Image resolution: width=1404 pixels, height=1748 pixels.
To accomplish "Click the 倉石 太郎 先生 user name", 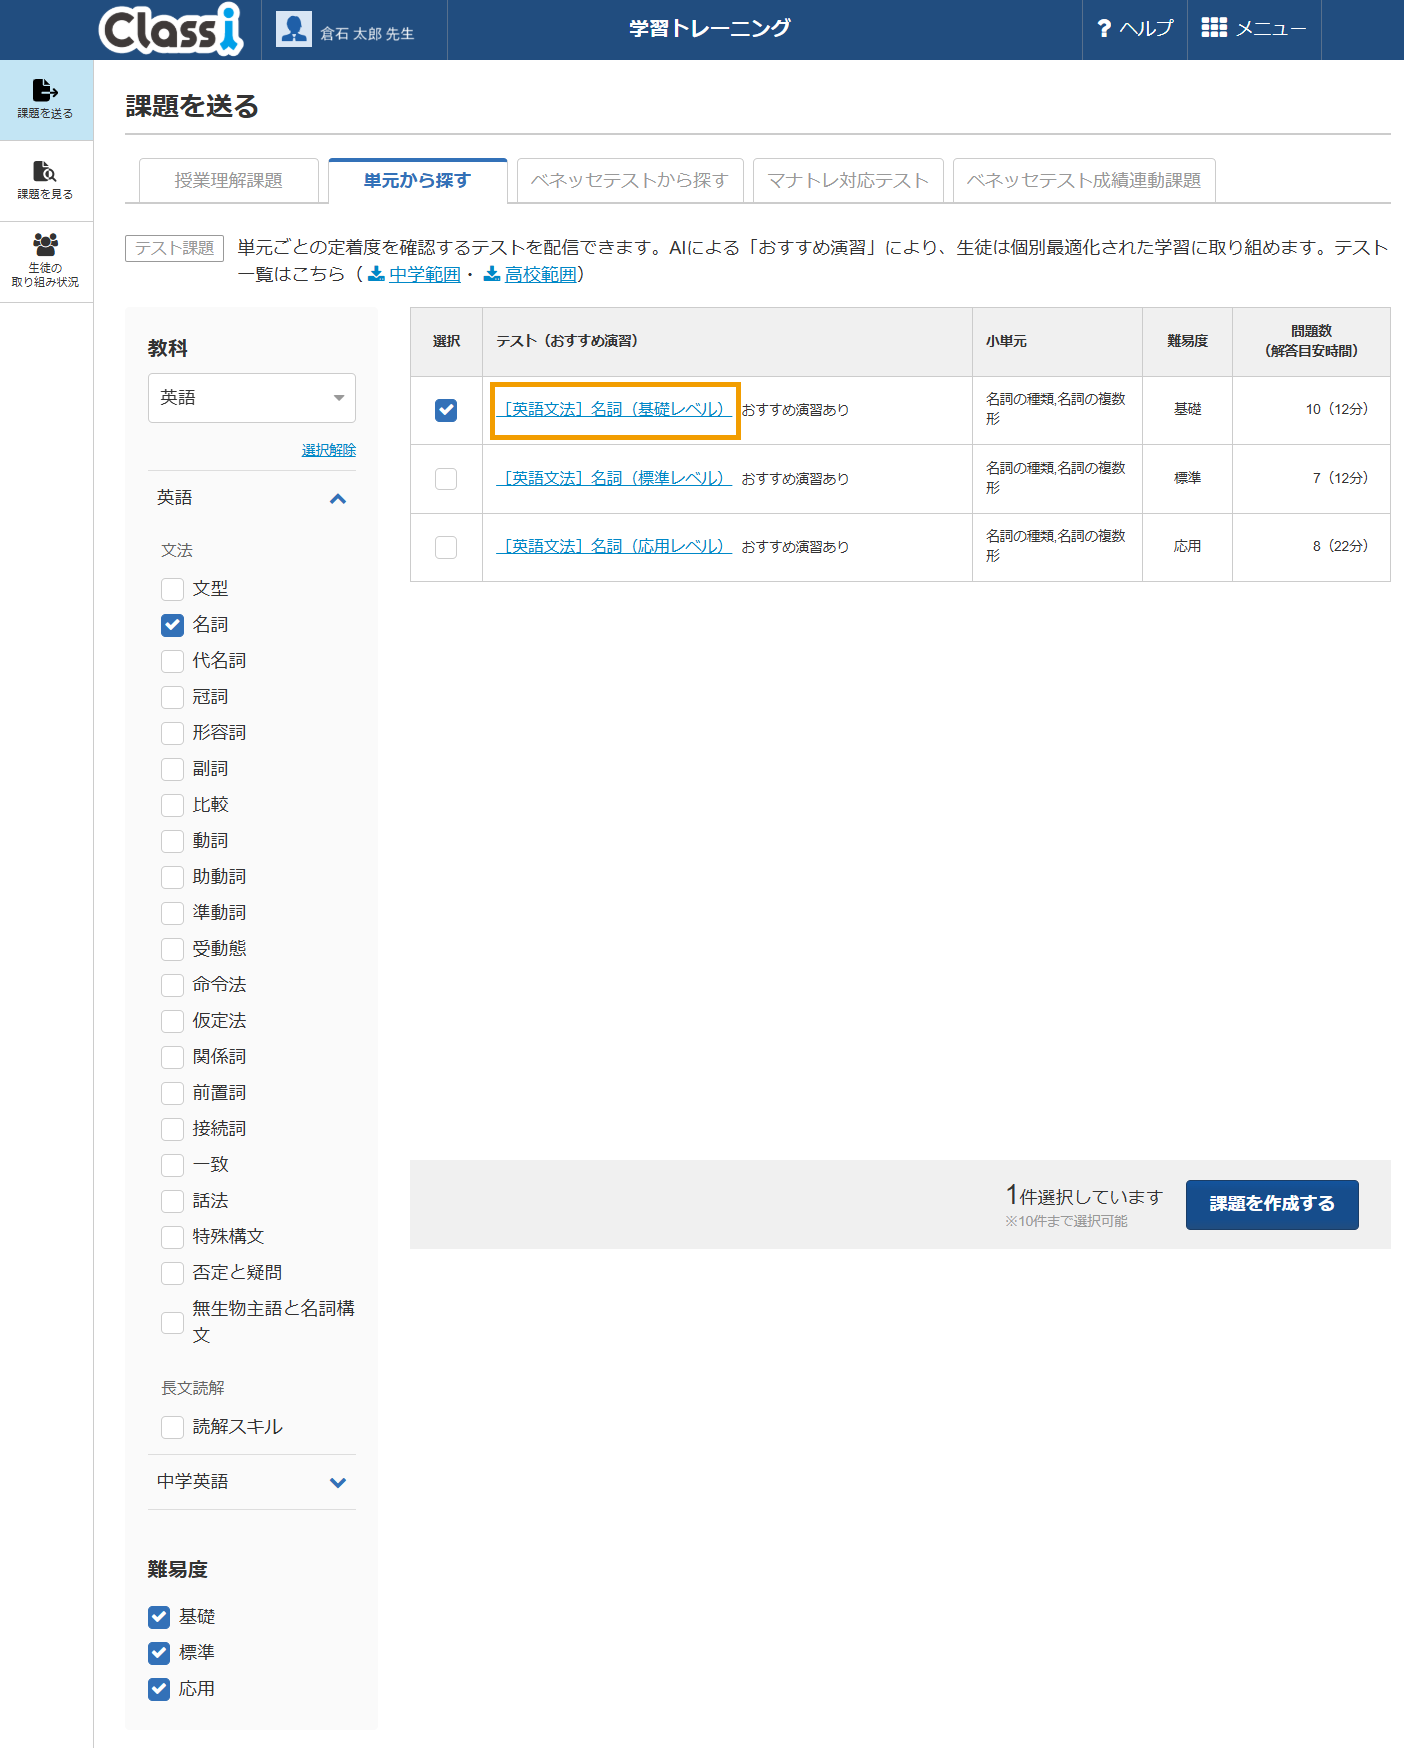I will tap(367, 33).
